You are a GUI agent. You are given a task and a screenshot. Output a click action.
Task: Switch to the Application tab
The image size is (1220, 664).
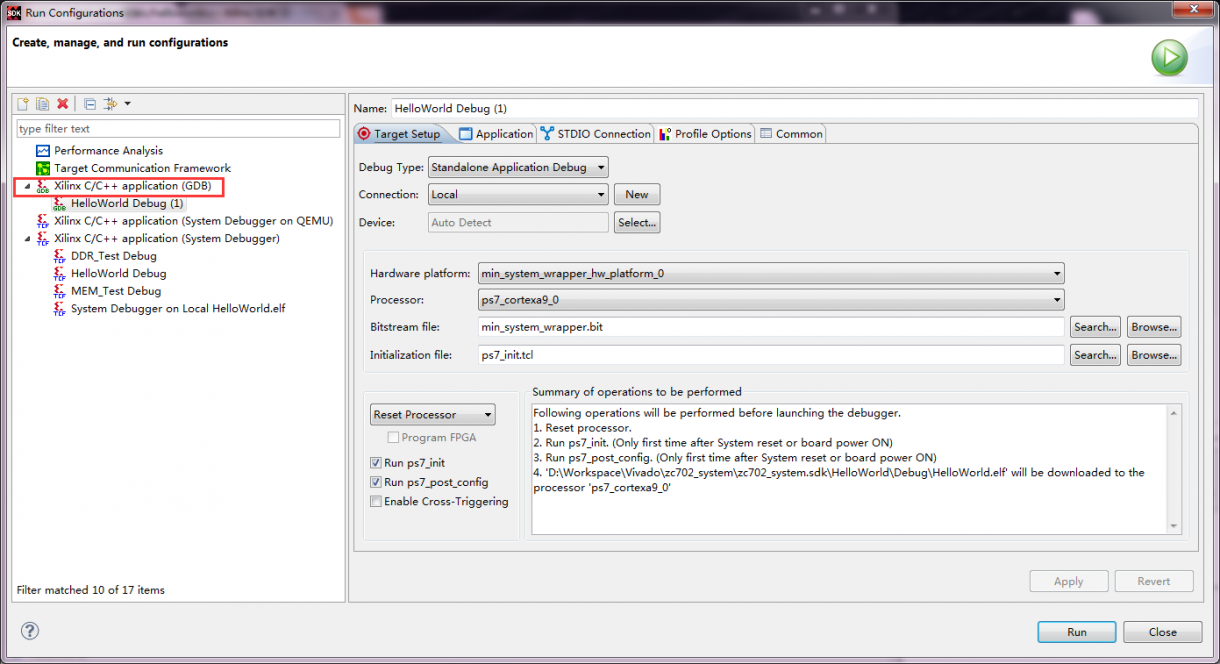pyautogui.click(x=496, y=134)
